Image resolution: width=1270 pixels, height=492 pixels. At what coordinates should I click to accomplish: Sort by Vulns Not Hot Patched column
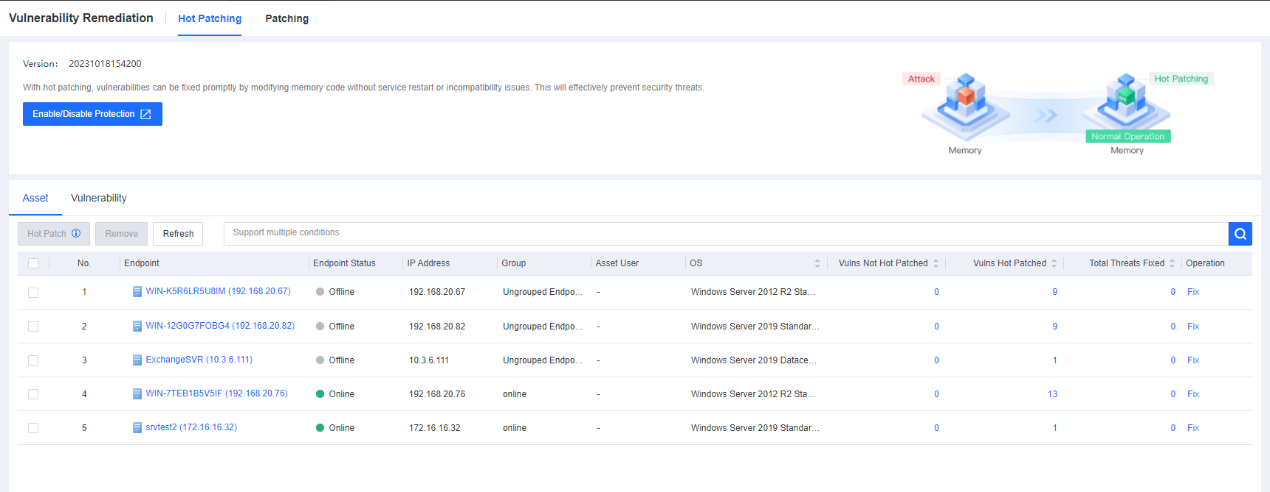[x=936, y=264]
